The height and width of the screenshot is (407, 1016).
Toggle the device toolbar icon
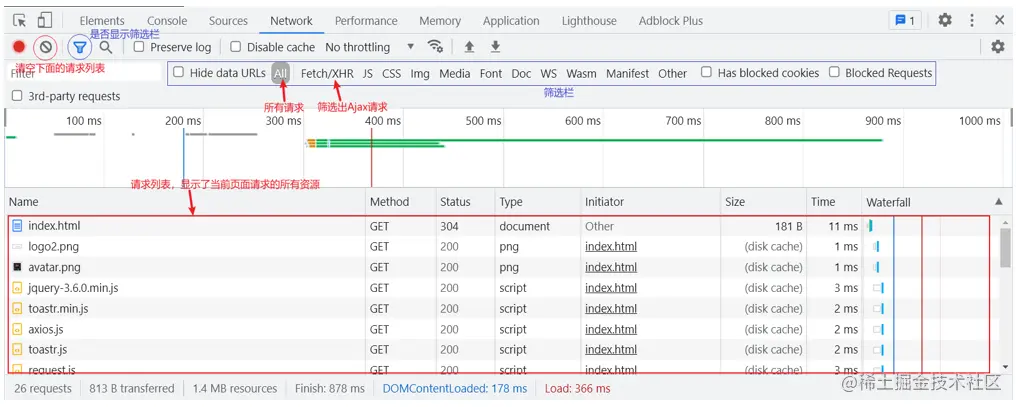[45, 20]
